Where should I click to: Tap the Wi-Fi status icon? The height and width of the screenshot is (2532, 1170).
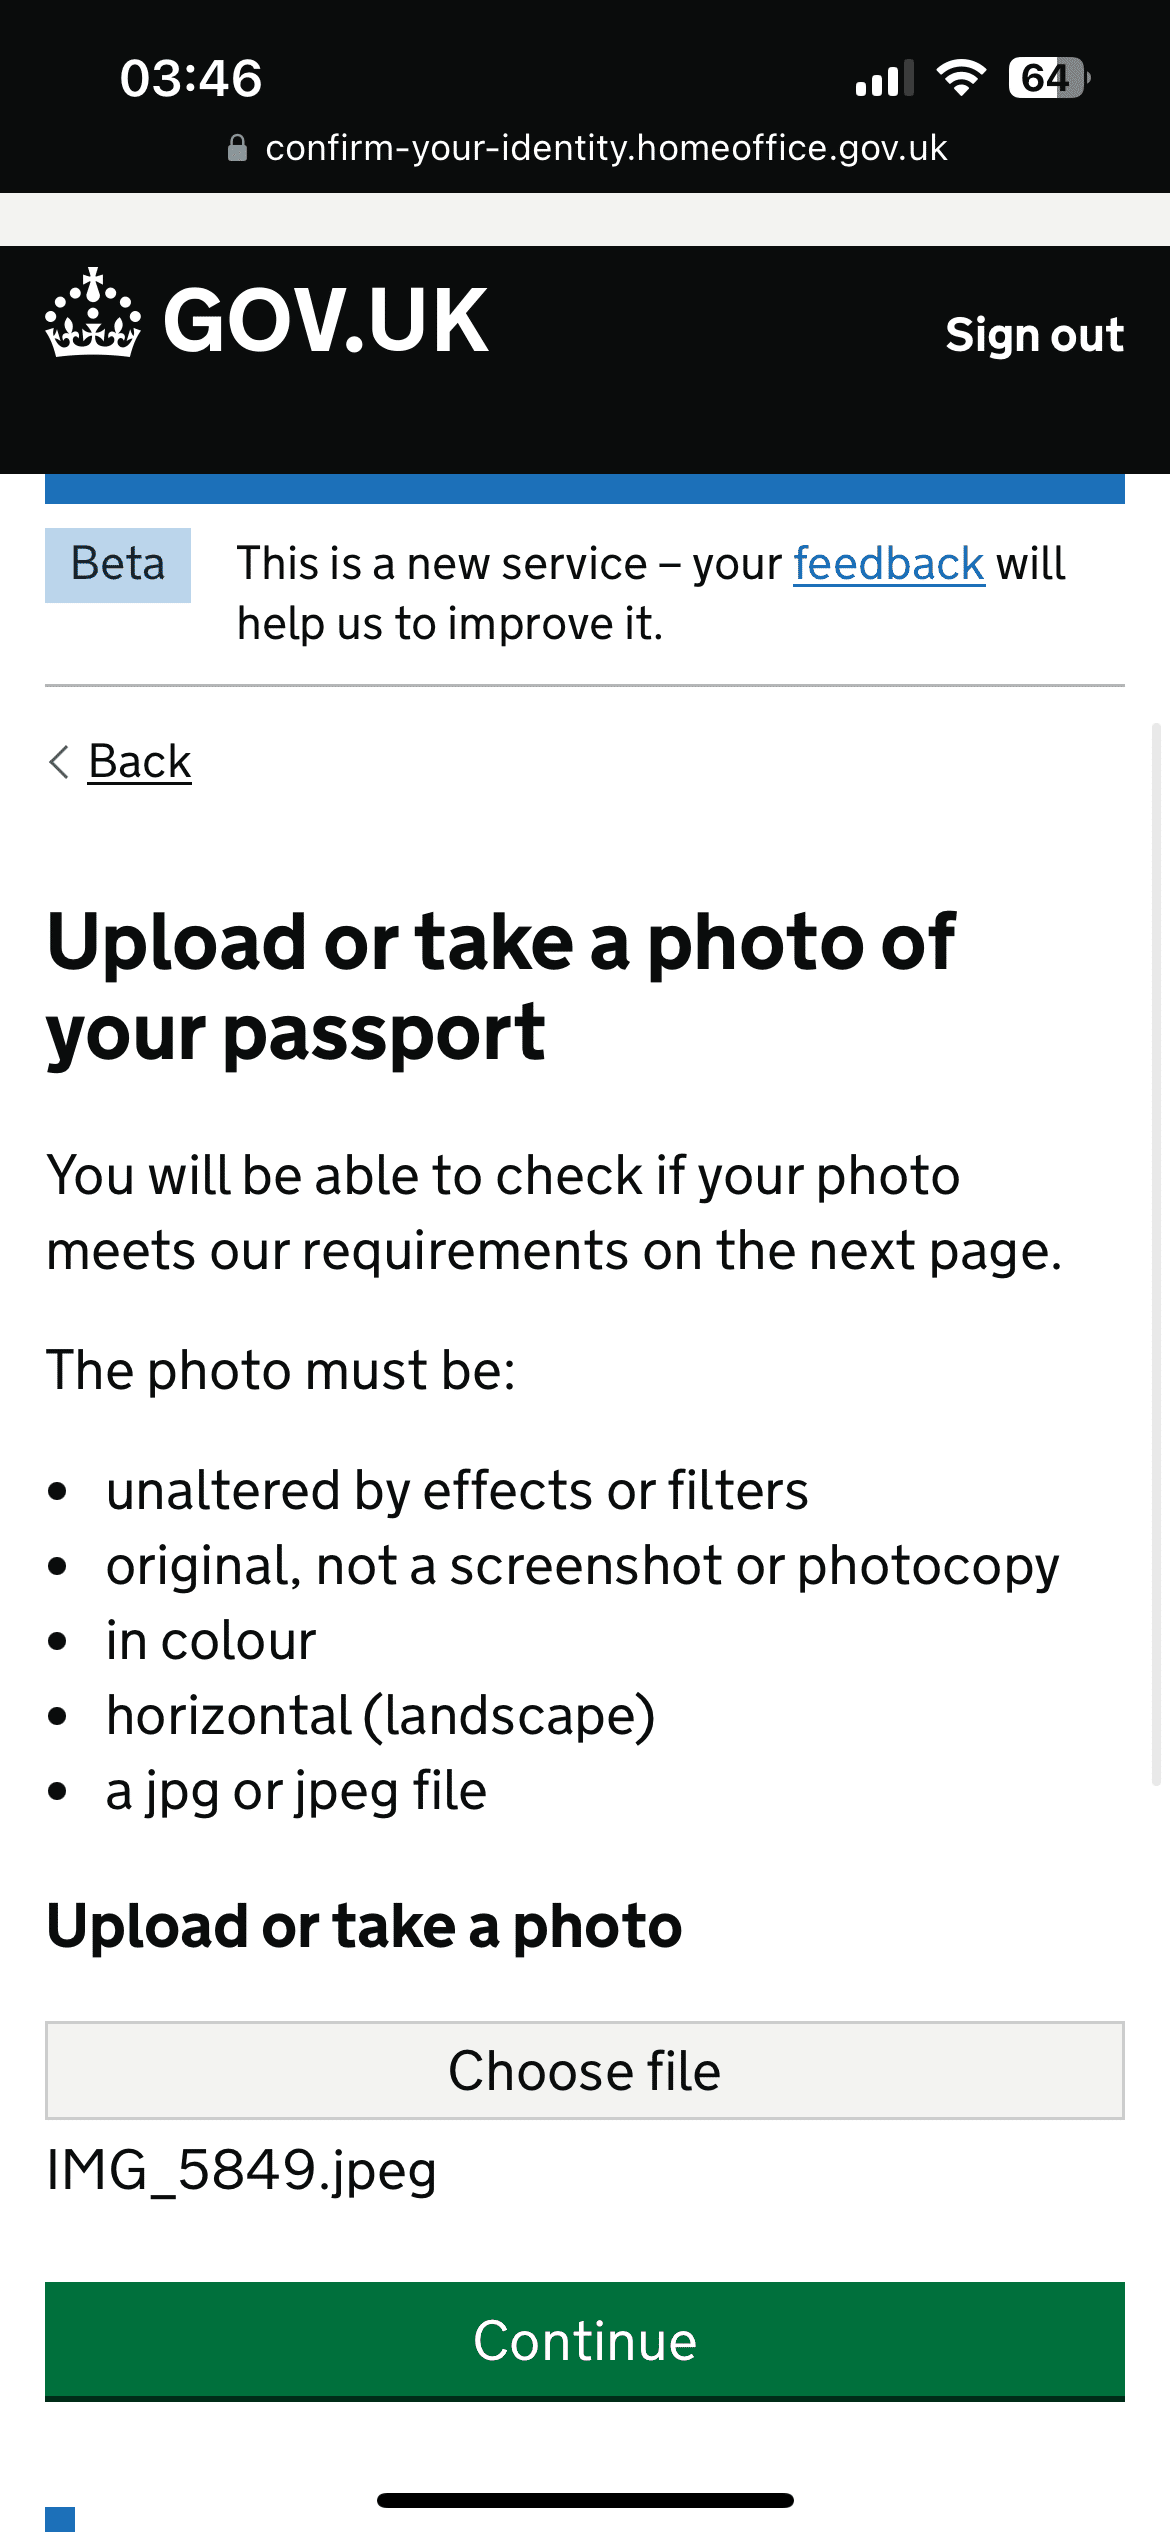[961, 78]
